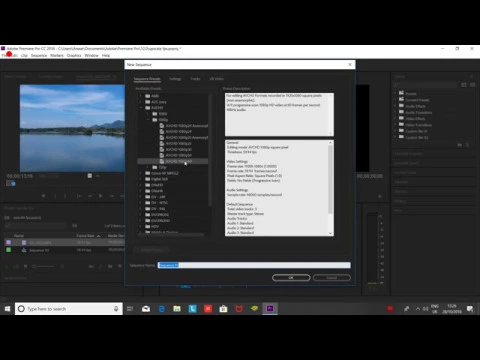Click Cancel in New Sequence dialog
The width and height of the screenshot is (480, 360).
point(332,278)
